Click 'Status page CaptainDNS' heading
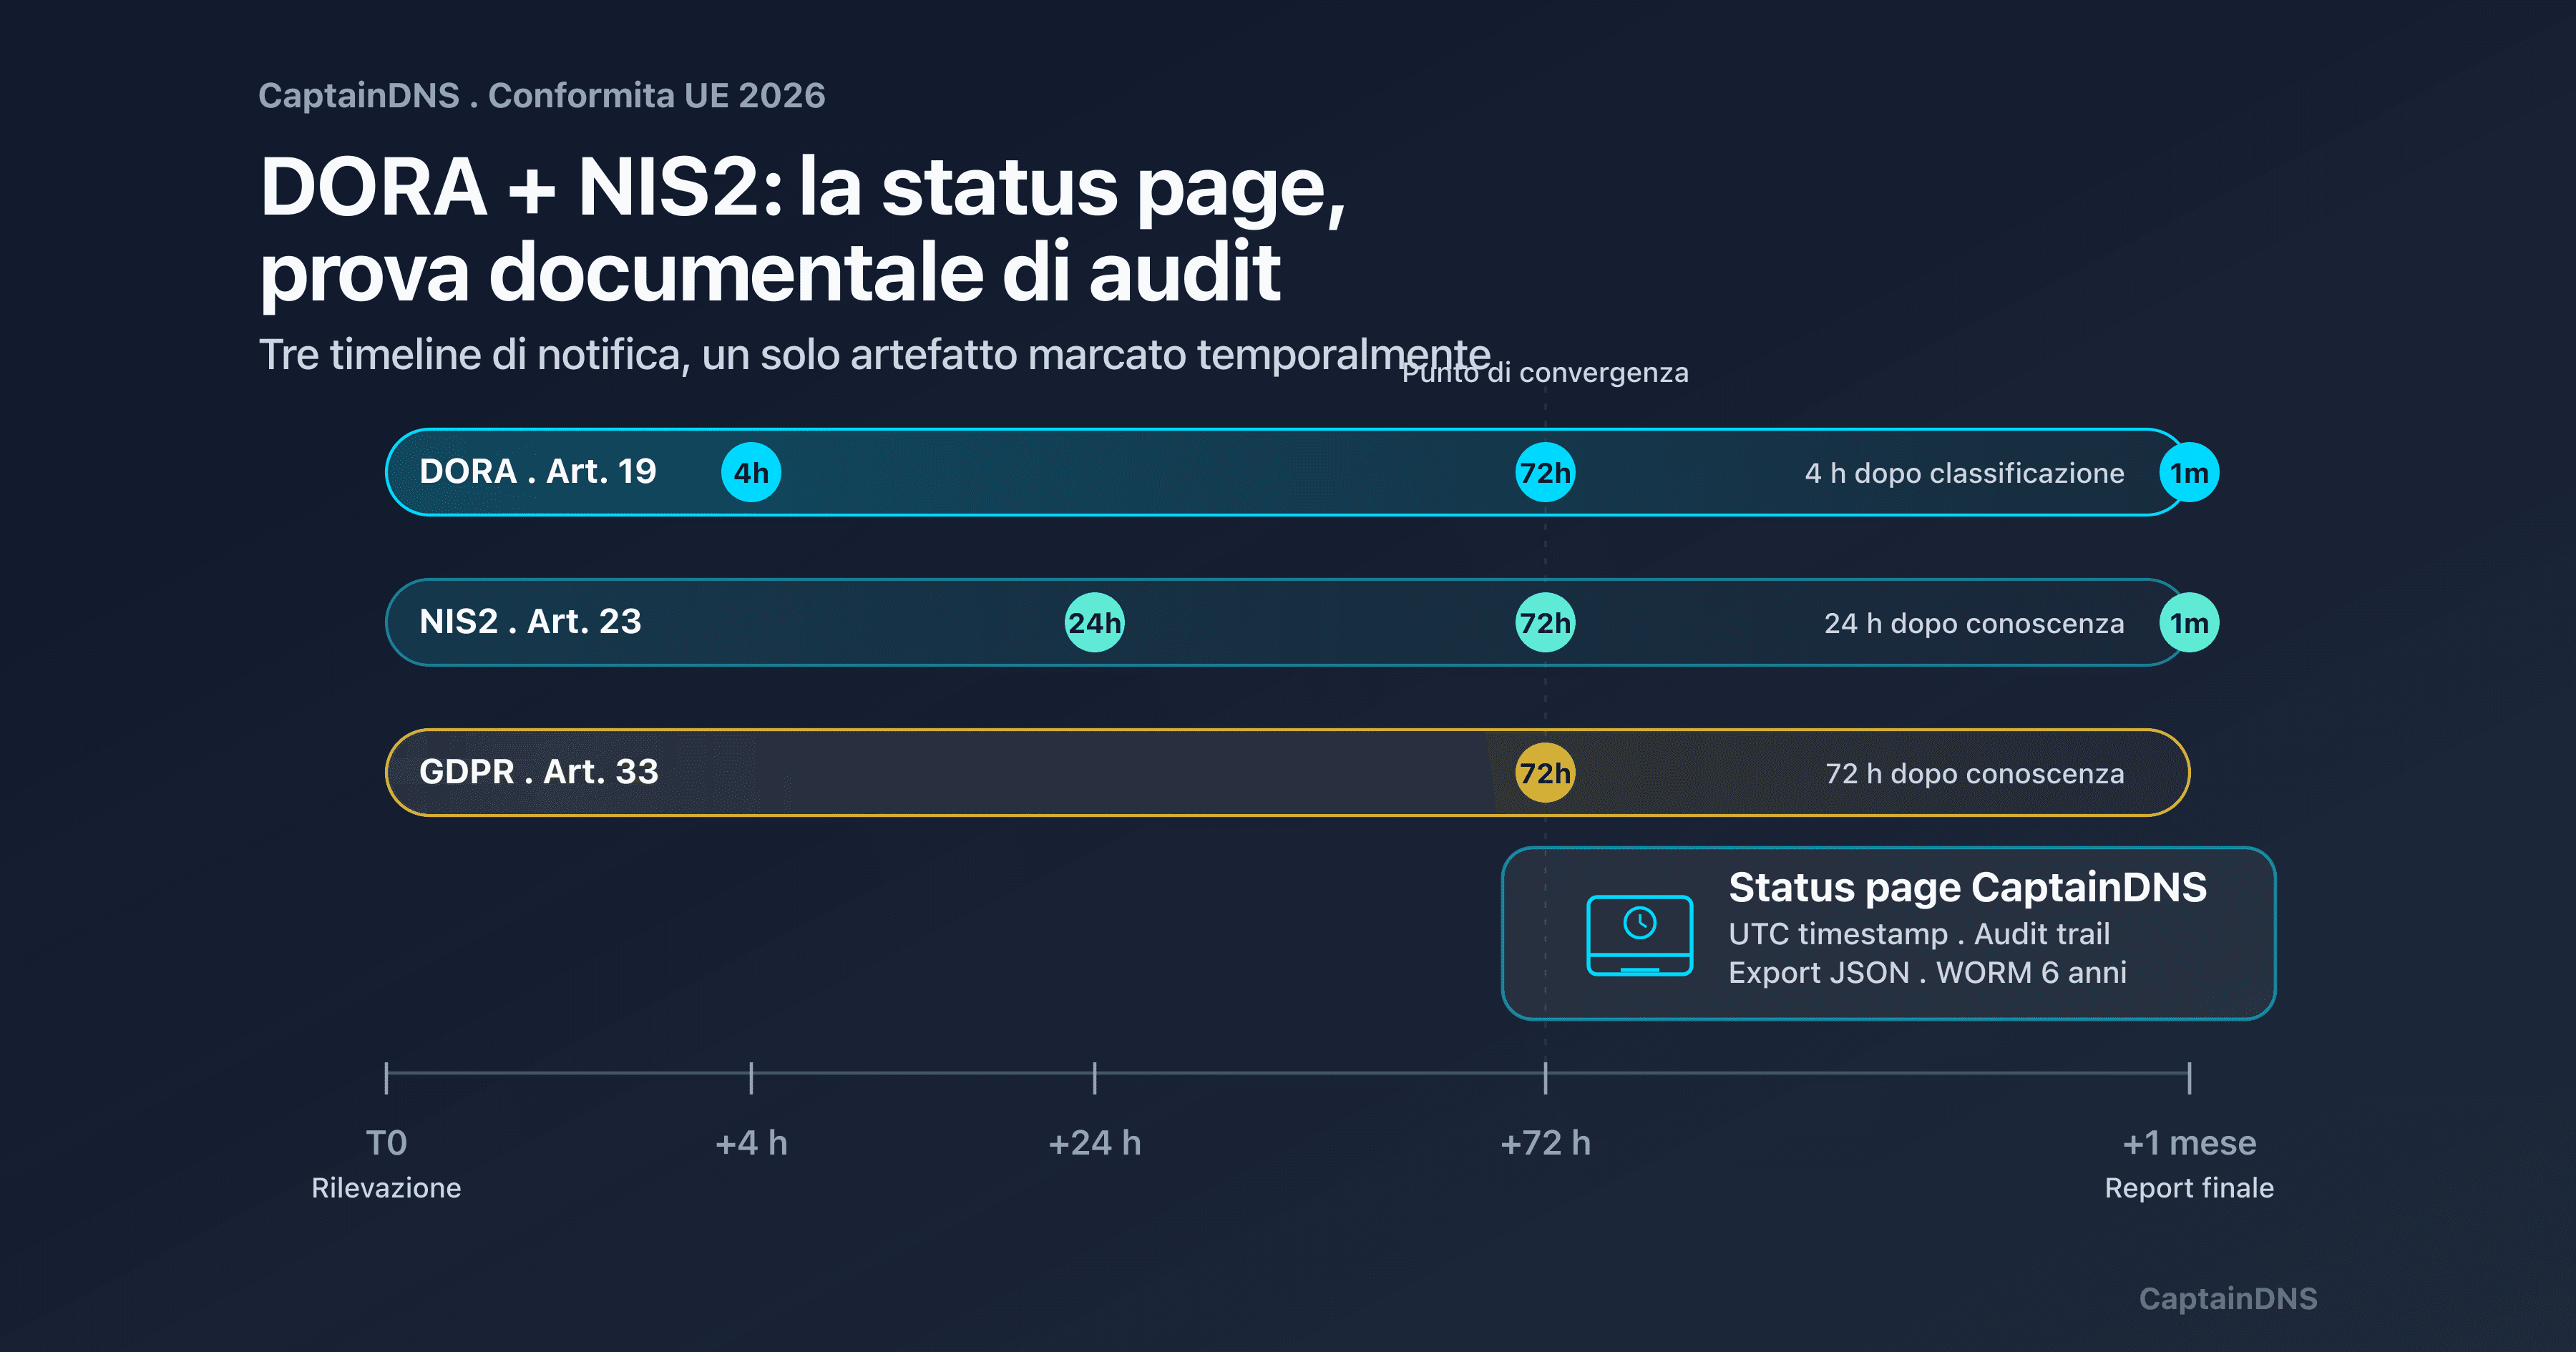 1967,888
